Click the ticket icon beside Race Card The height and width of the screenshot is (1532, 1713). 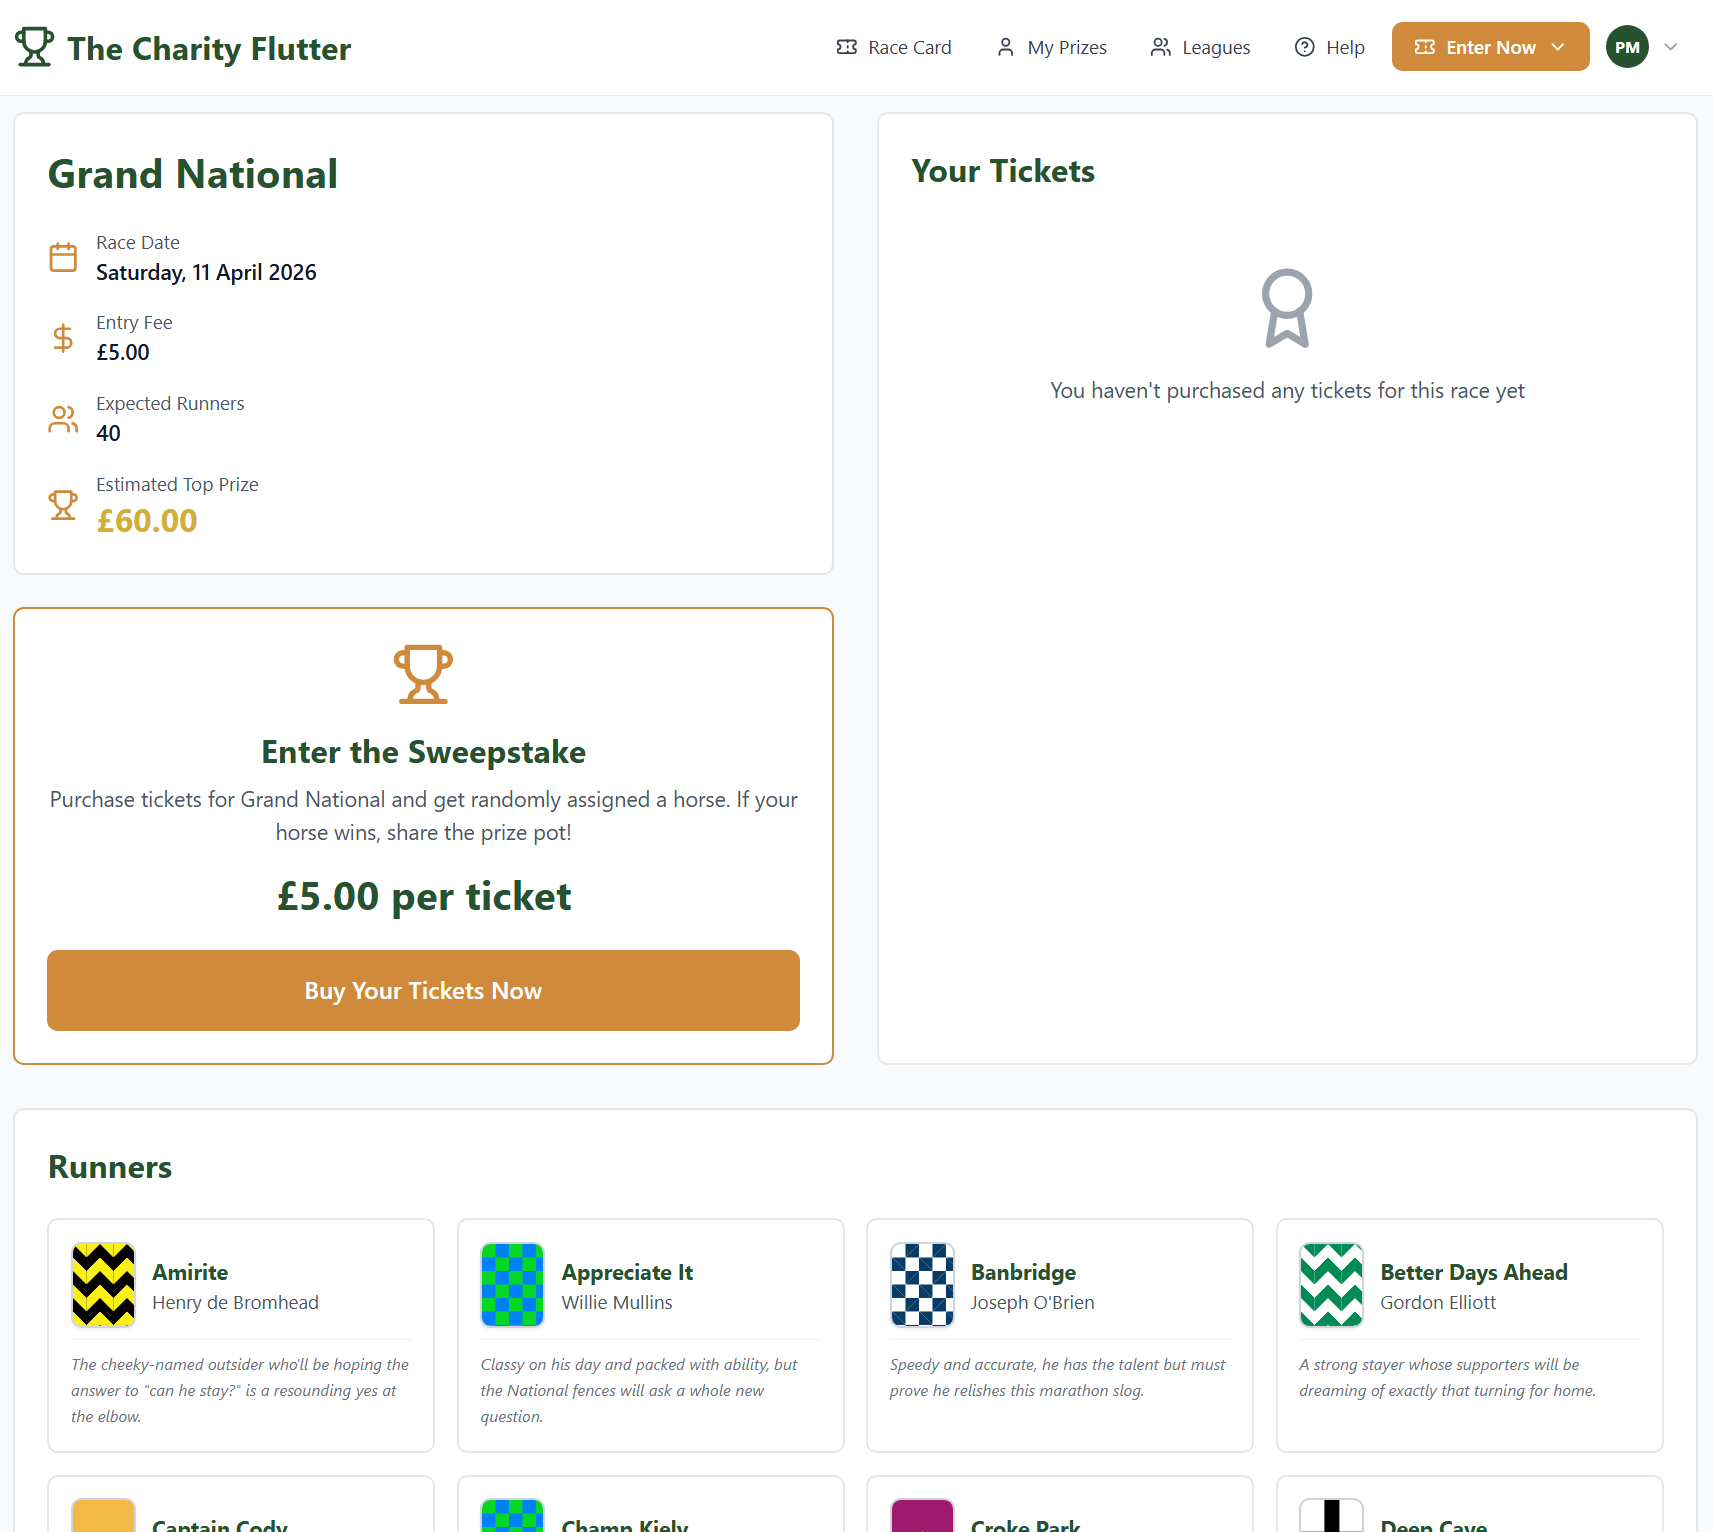[x=846, y=46]
